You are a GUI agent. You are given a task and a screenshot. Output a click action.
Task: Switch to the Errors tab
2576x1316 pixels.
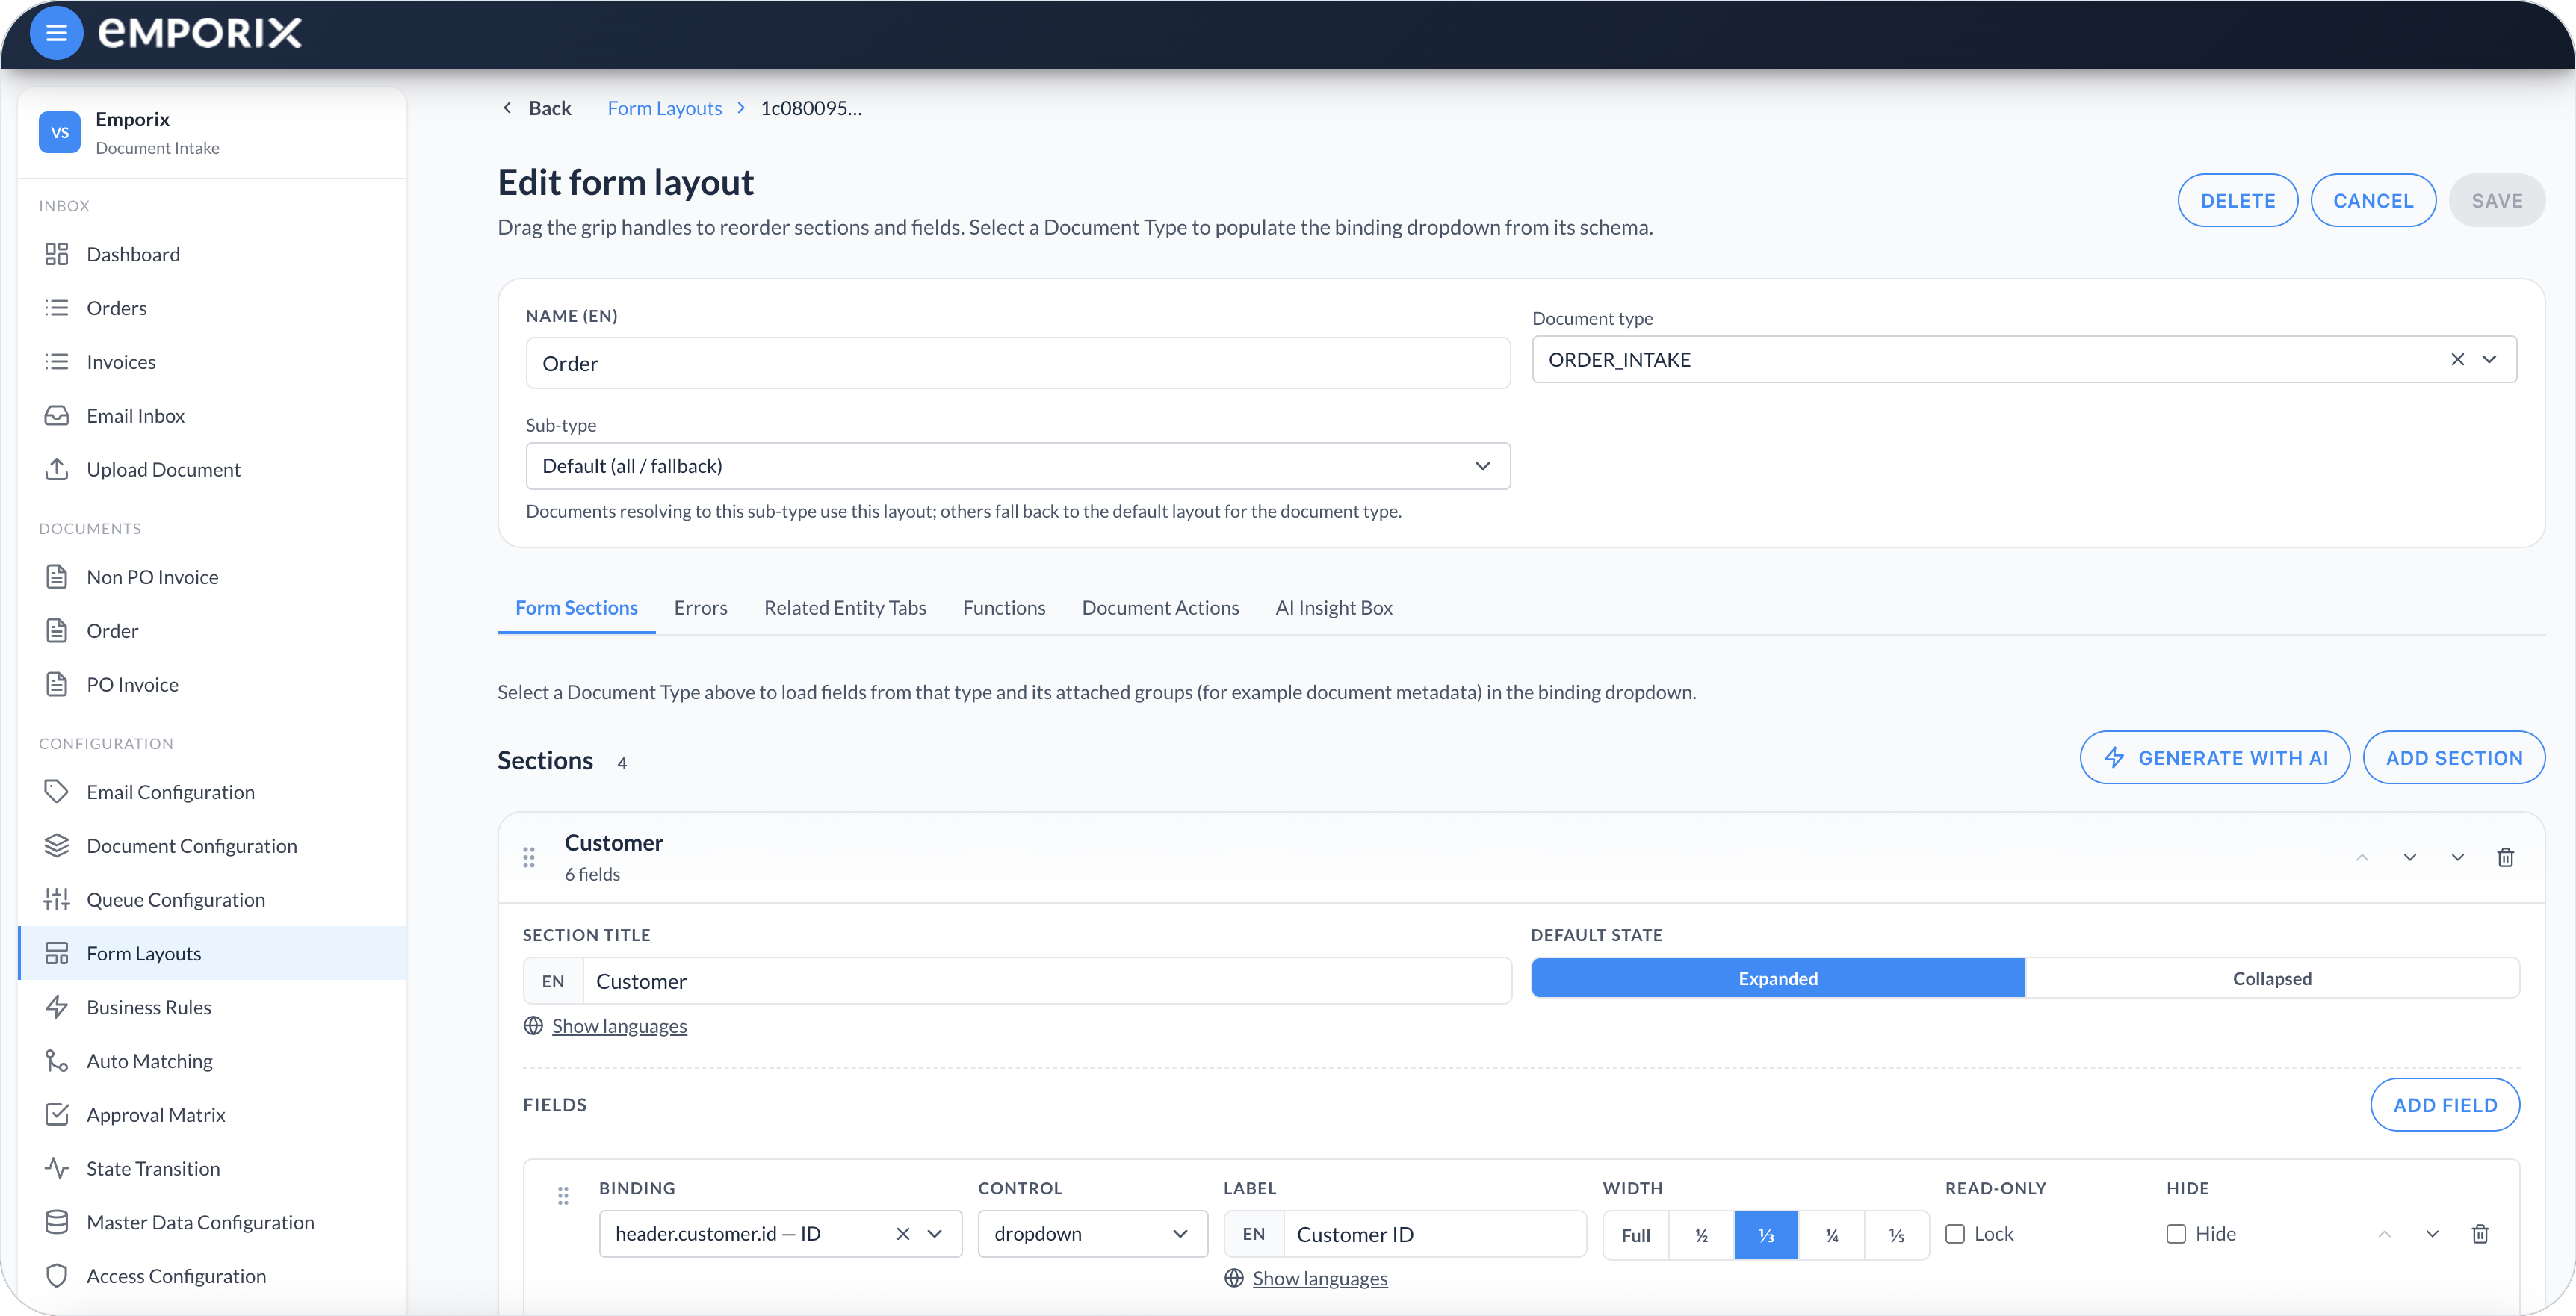click(x=700, y=607)
